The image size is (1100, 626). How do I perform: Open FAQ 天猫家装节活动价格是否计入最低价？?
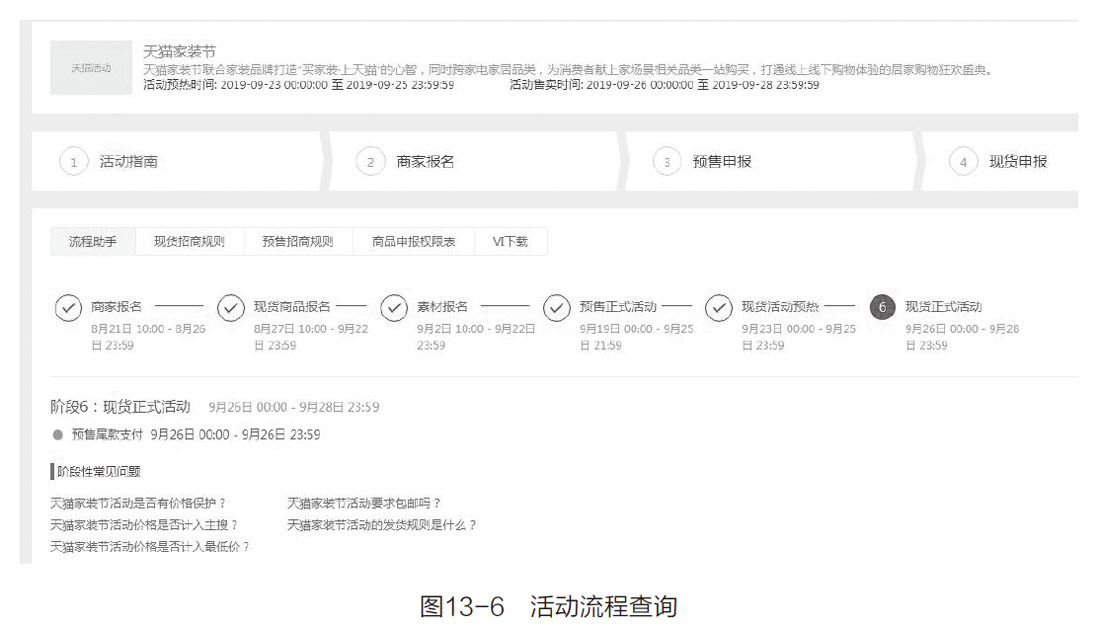[150, 547]
